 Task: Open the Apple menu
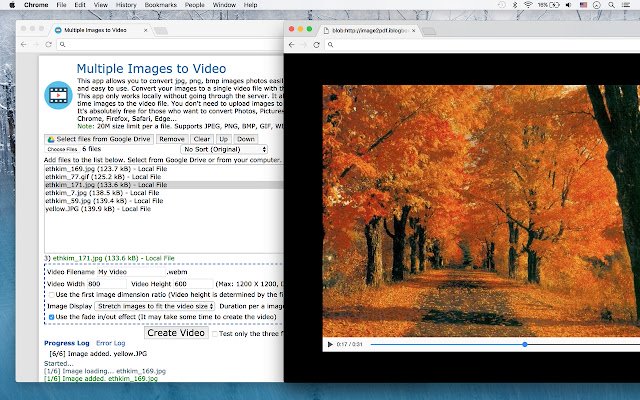point(12,5)
